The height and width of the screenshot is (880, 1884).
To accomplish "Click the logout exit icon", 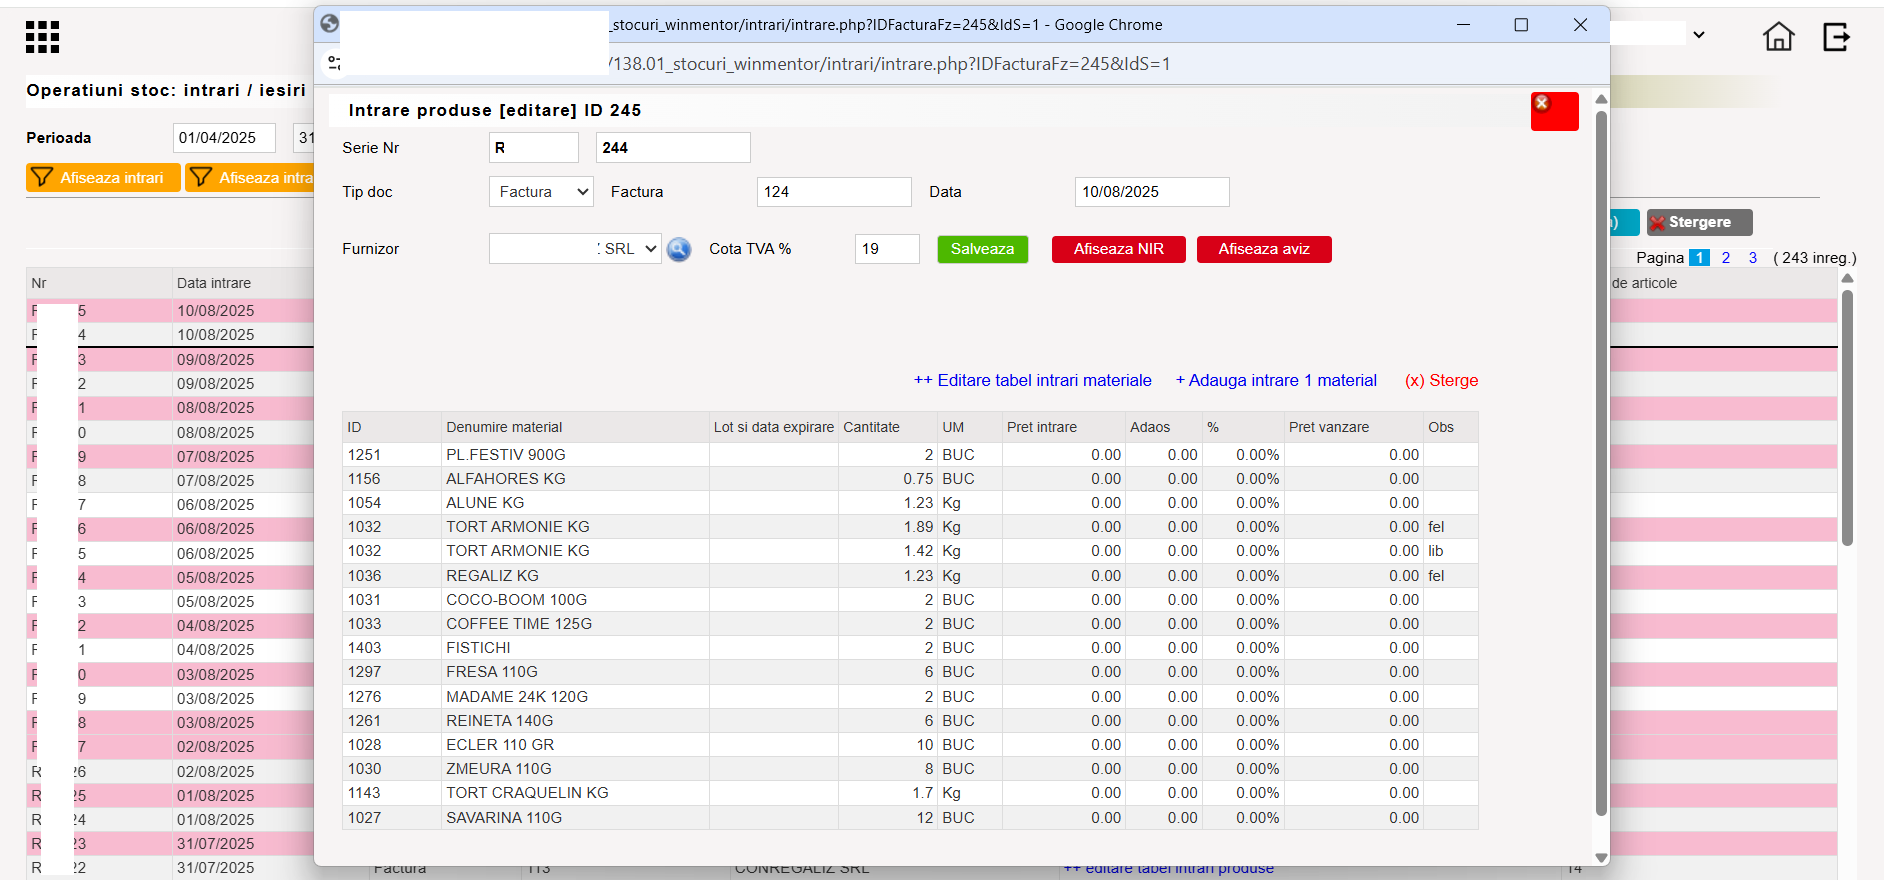I will pos(1836,37).
